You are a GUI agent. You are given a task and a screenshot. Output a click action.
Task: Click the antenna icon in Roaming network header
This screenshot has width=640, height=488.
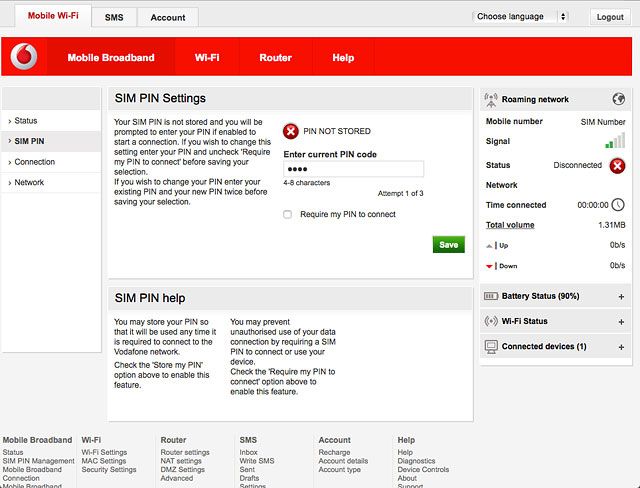[x=491, y=99]
